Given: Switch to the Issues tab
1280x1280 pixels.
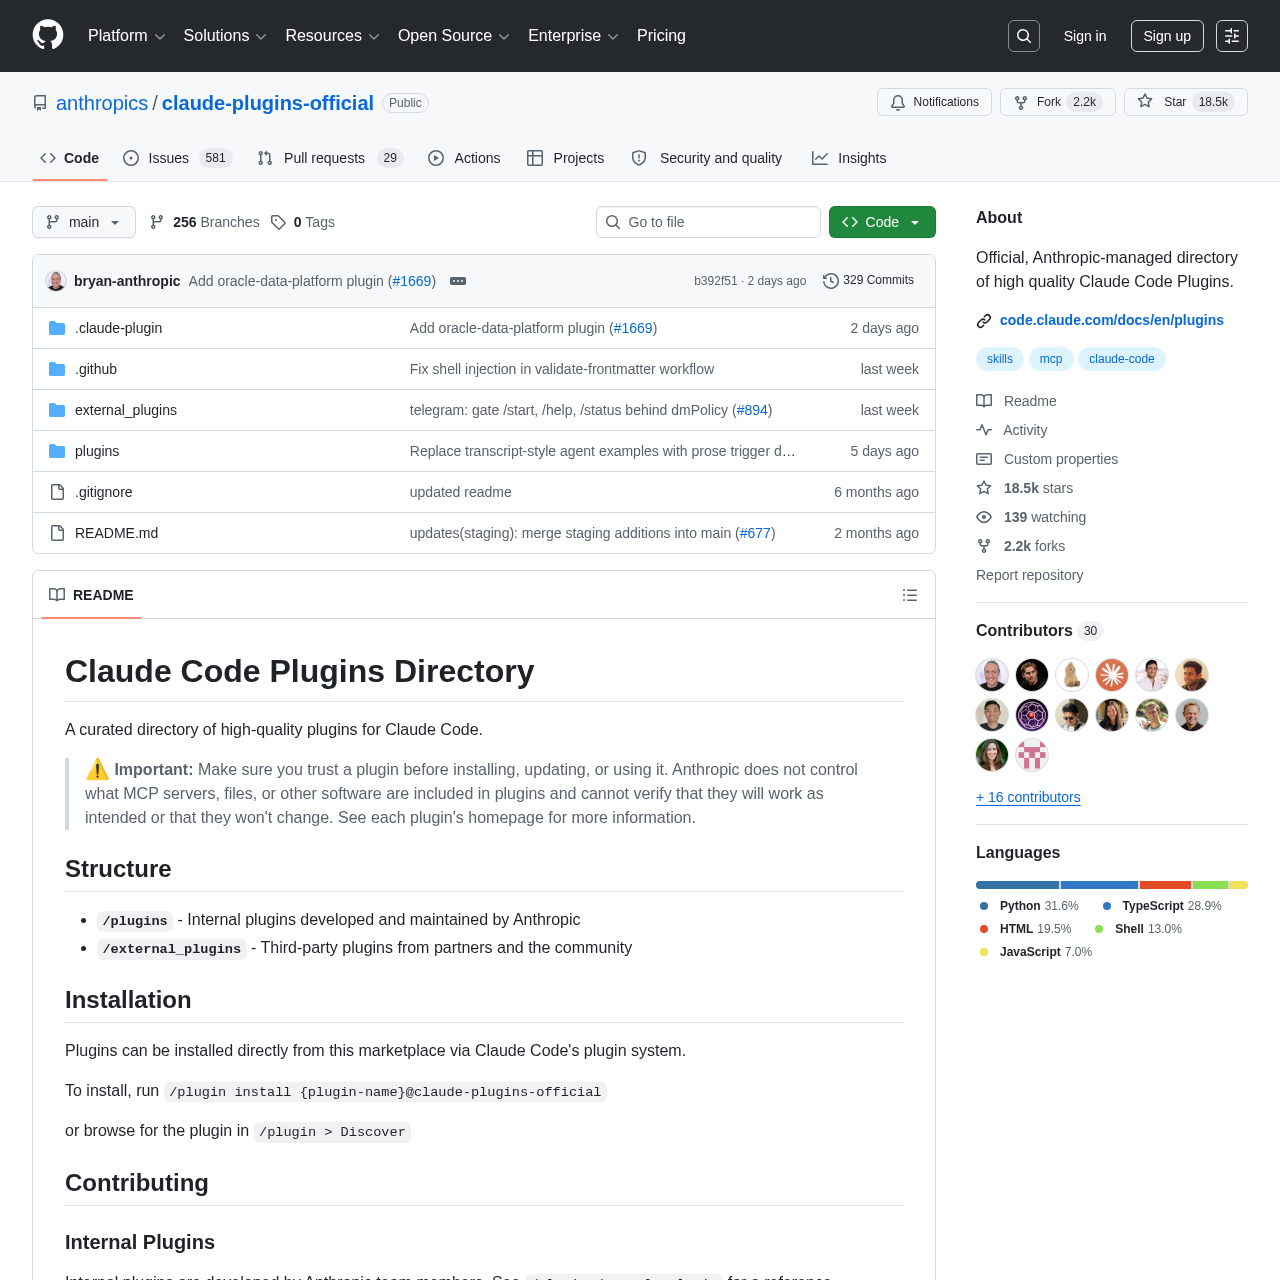Looking at the screenshot, I should tap(177, 158).
